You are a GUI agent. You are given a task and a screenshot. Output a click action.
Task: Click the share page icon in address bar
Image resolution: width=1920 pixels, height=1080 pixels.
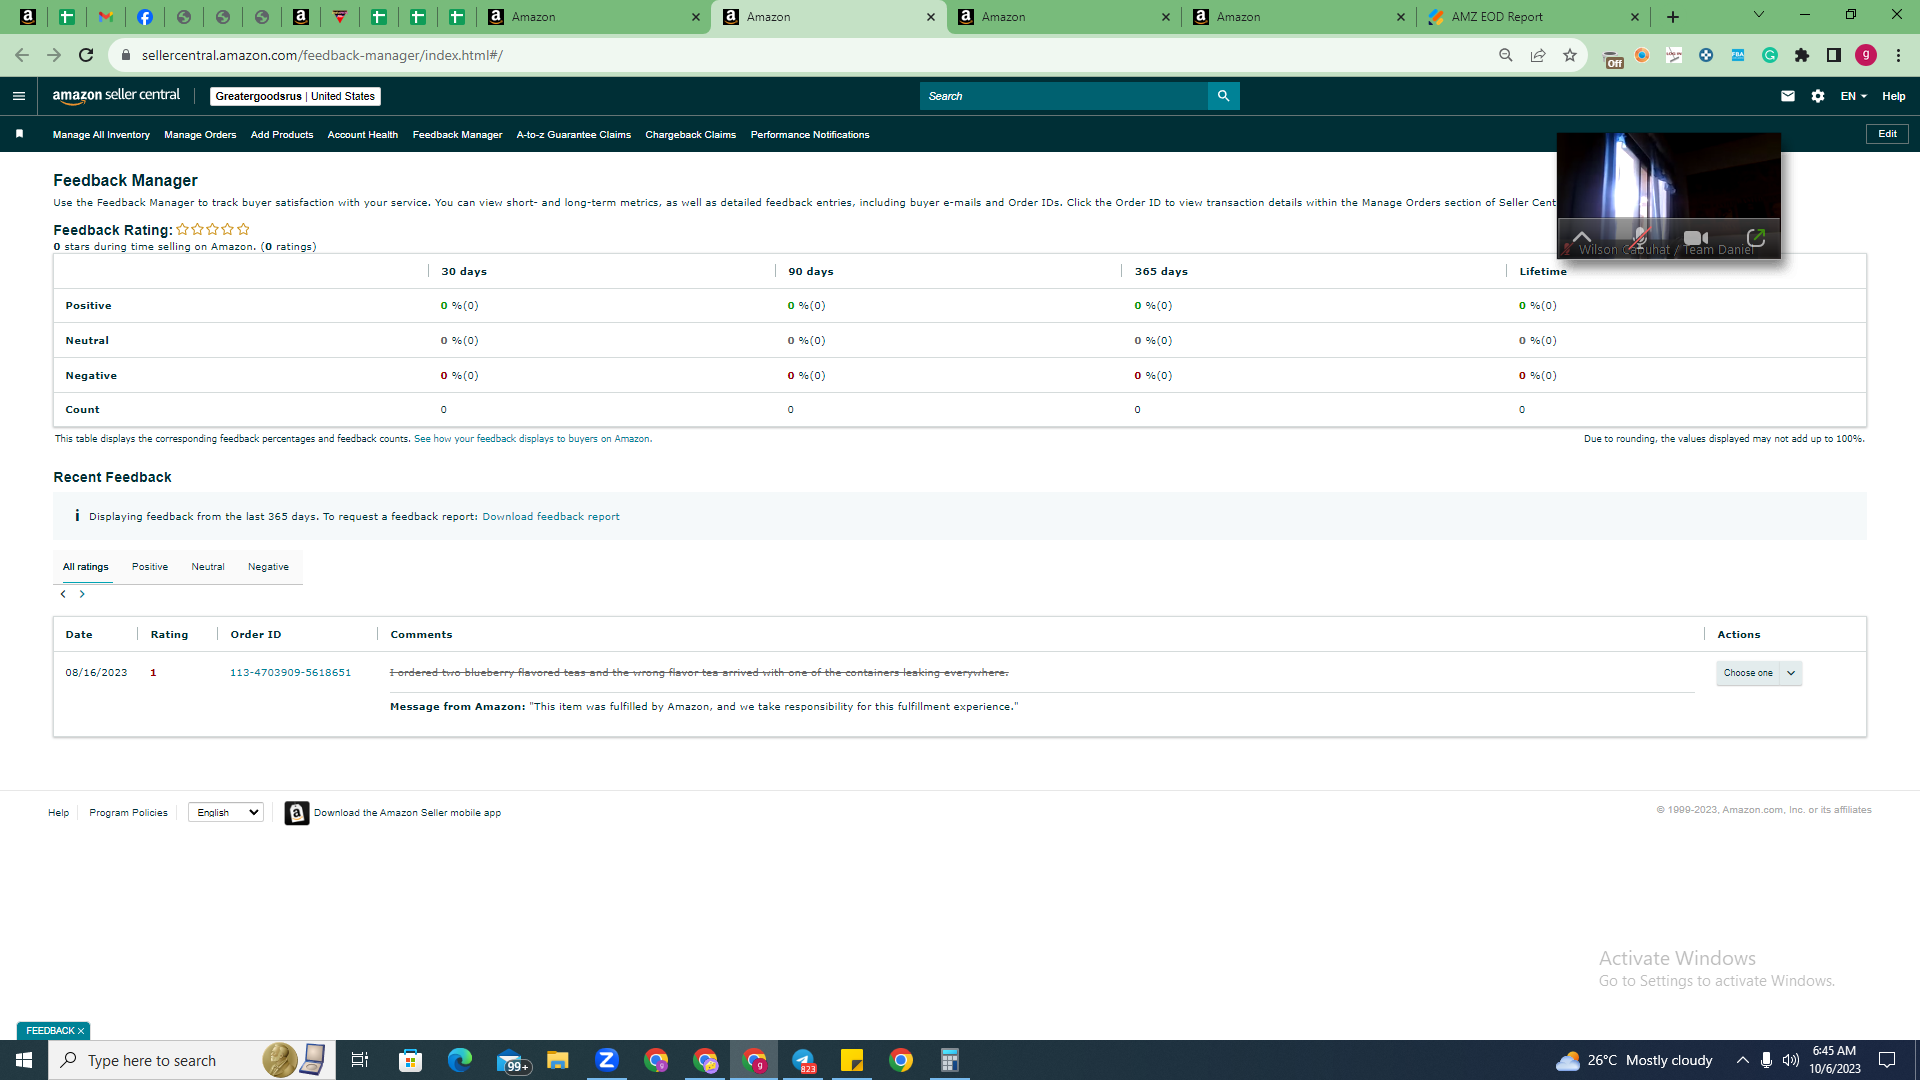click(1538, 55)
